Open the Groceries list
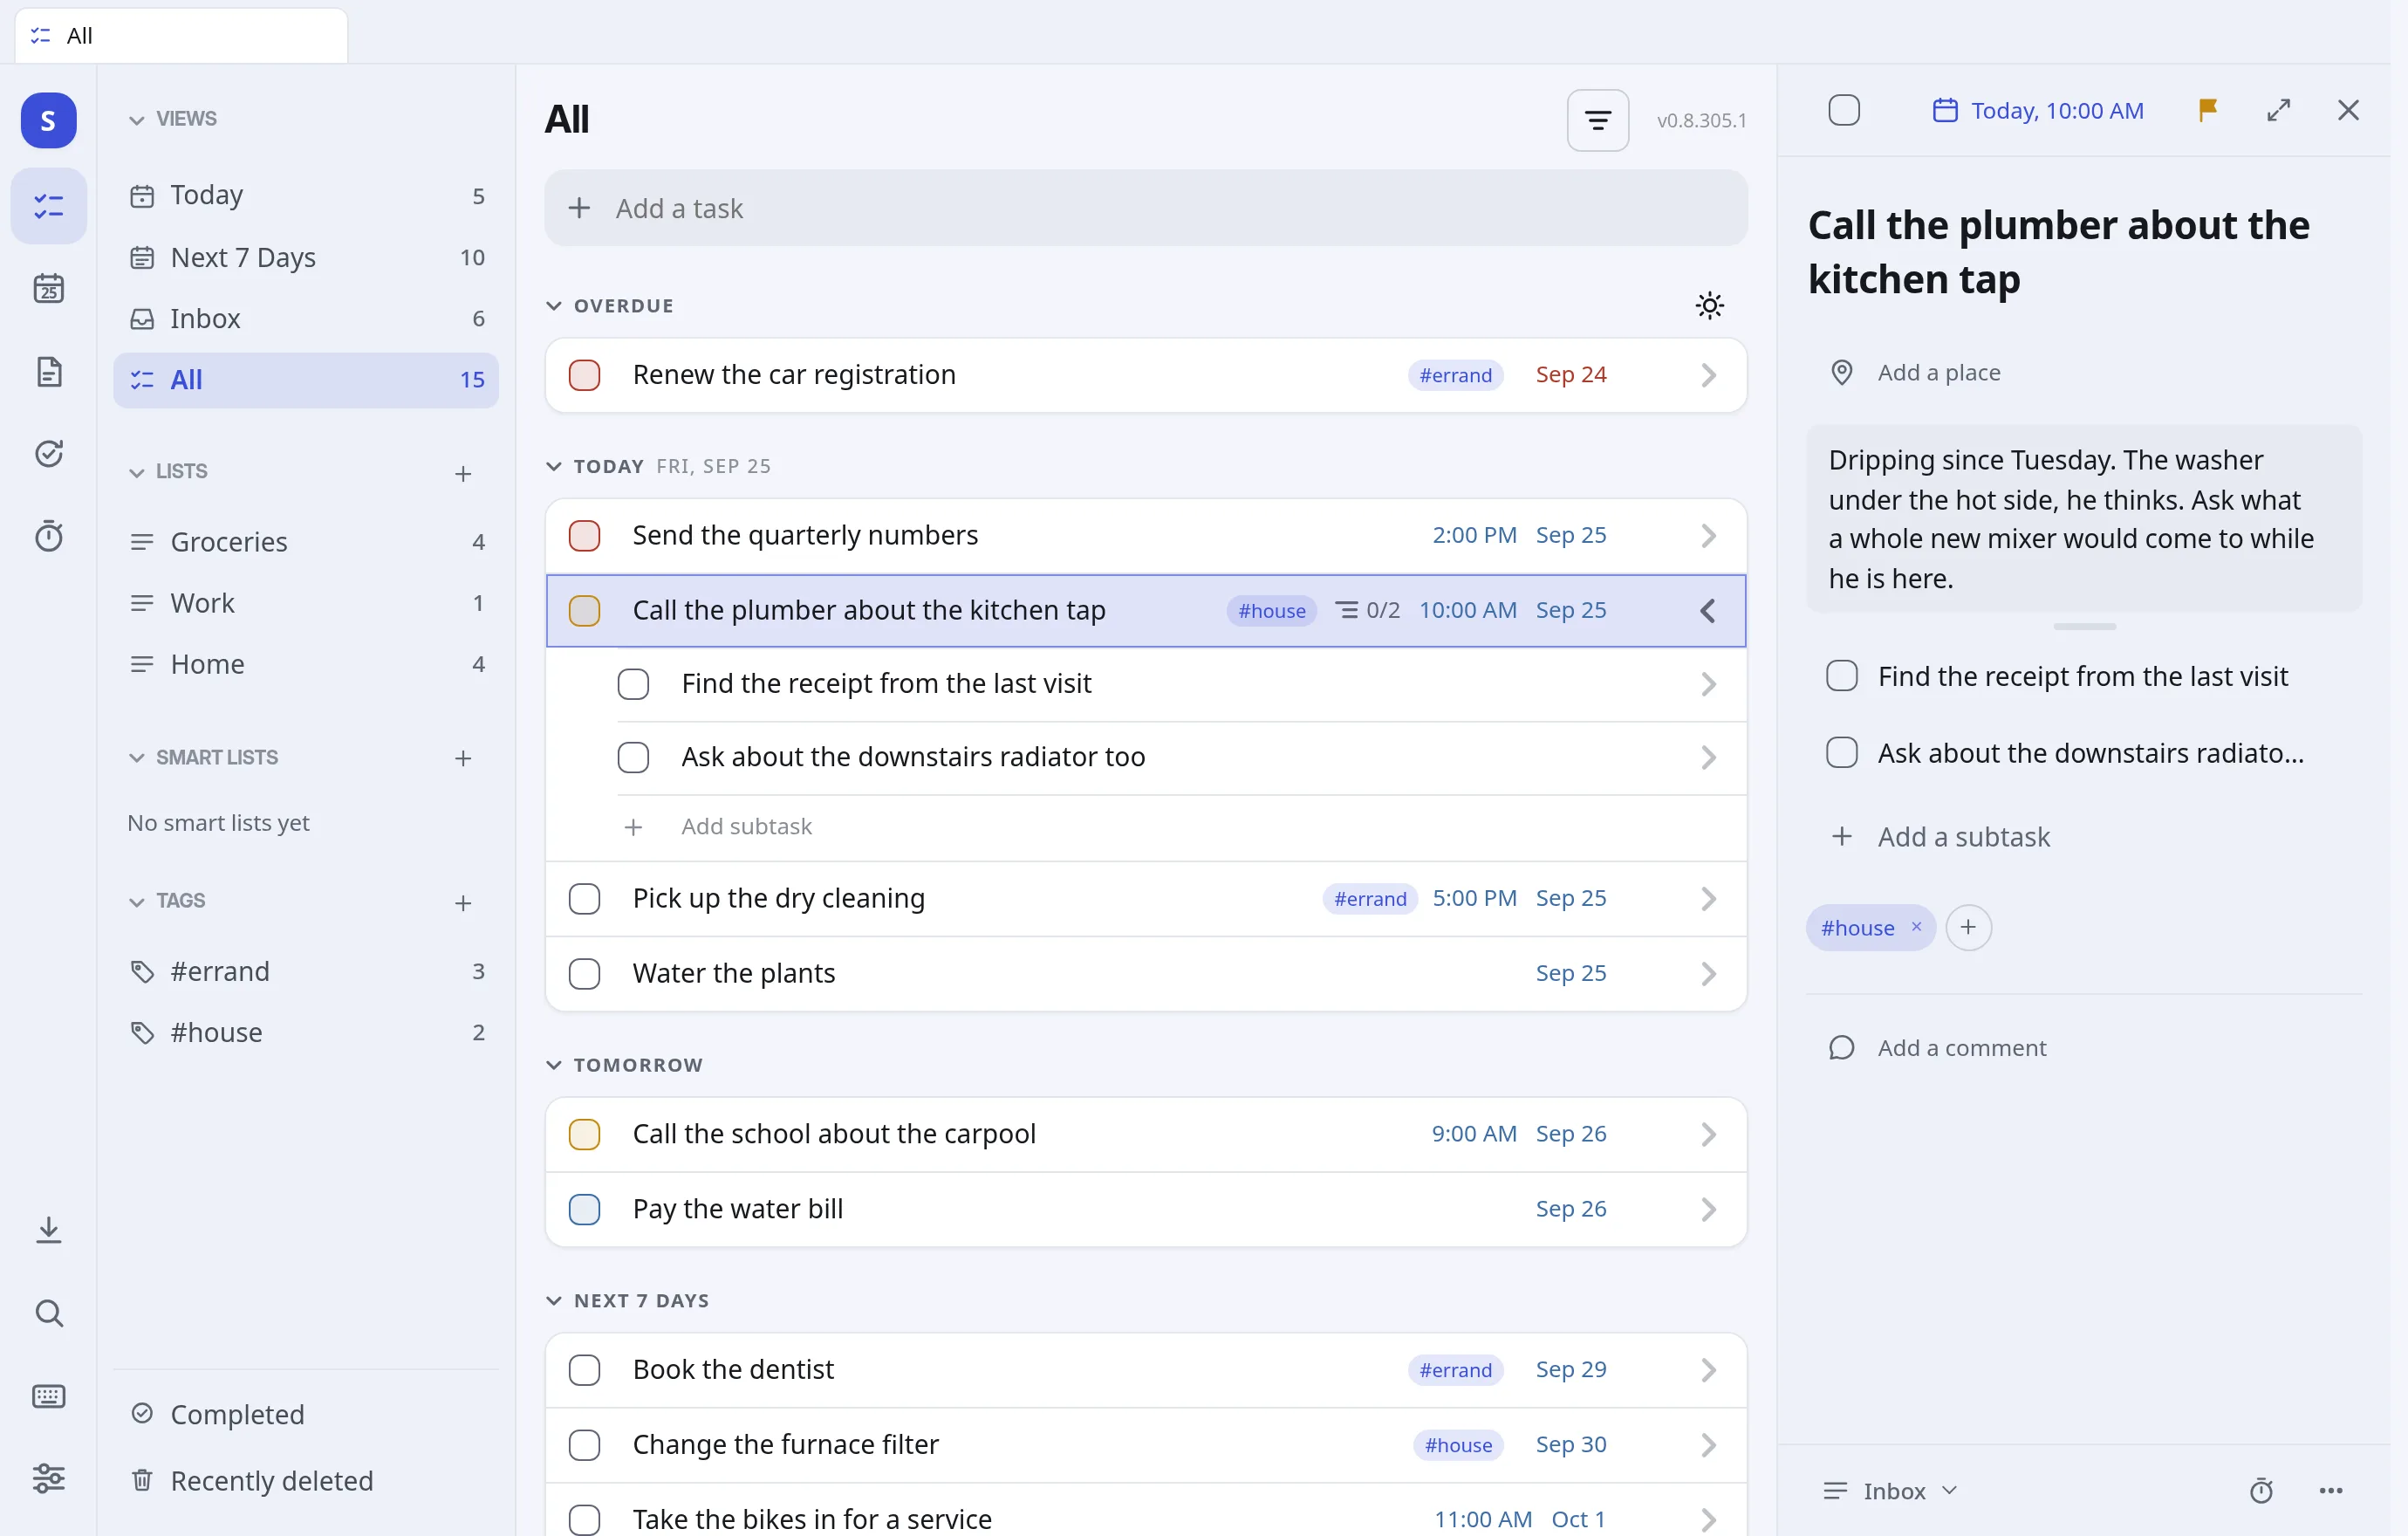 click(306, 541)
